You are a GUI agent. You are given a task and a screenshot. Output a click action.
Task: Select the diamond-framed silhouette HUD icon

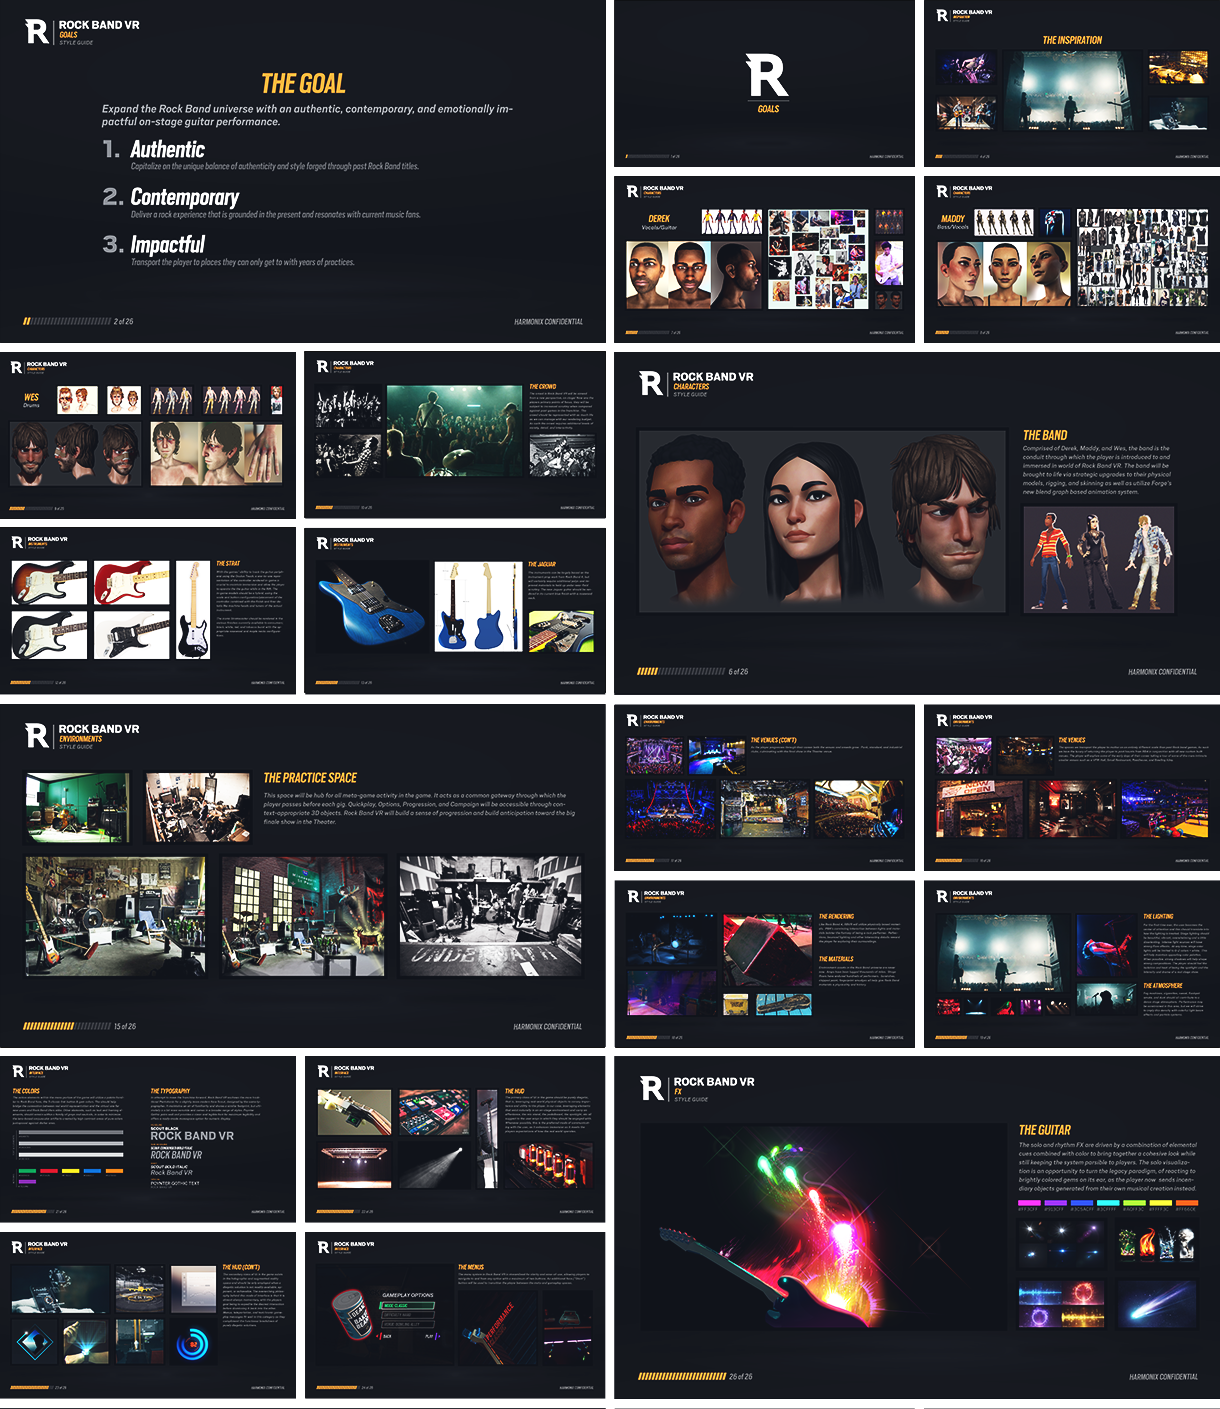click(x=35, y=1344)
